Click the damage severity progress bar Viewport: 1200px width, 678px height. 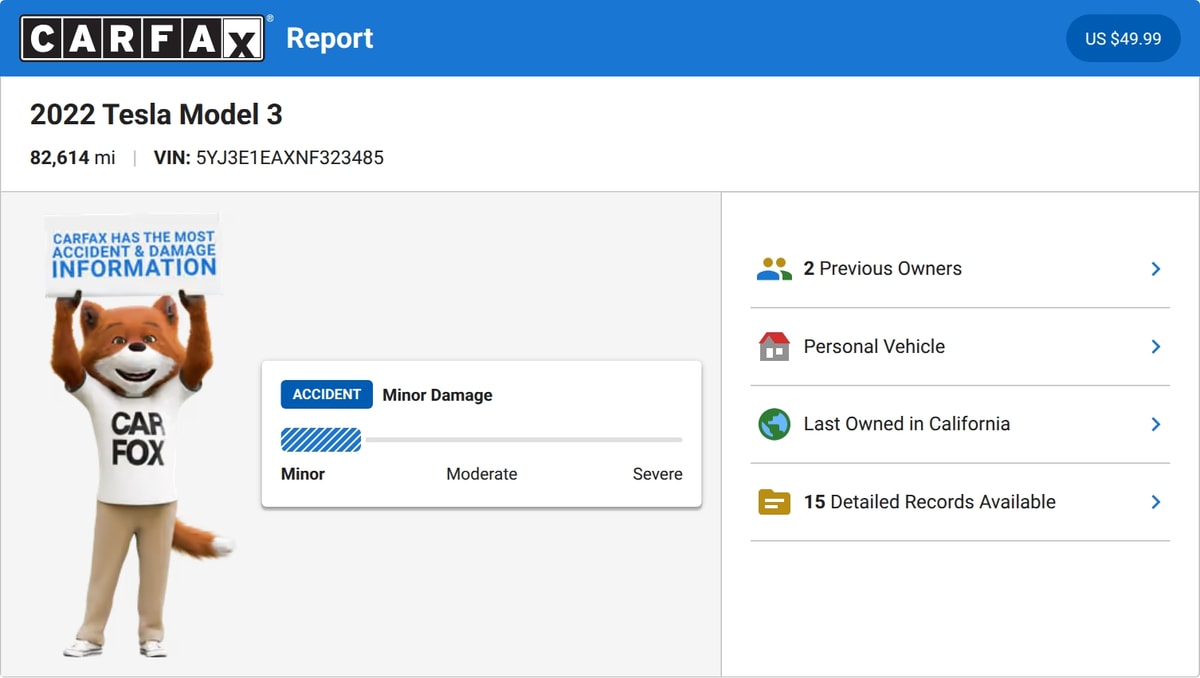(481, 440)
